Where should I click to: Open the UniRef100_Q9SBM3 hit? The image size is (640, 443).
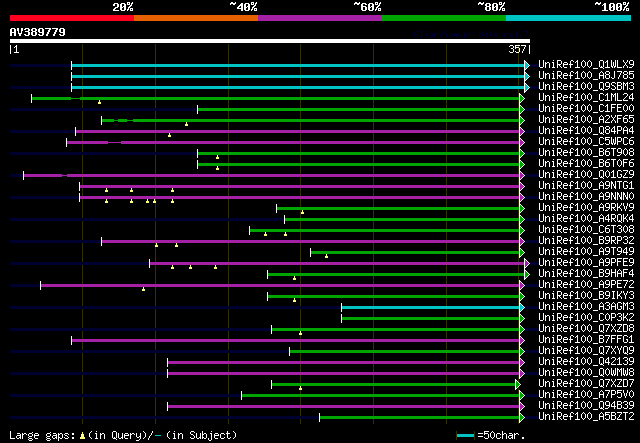pos(586,86)
